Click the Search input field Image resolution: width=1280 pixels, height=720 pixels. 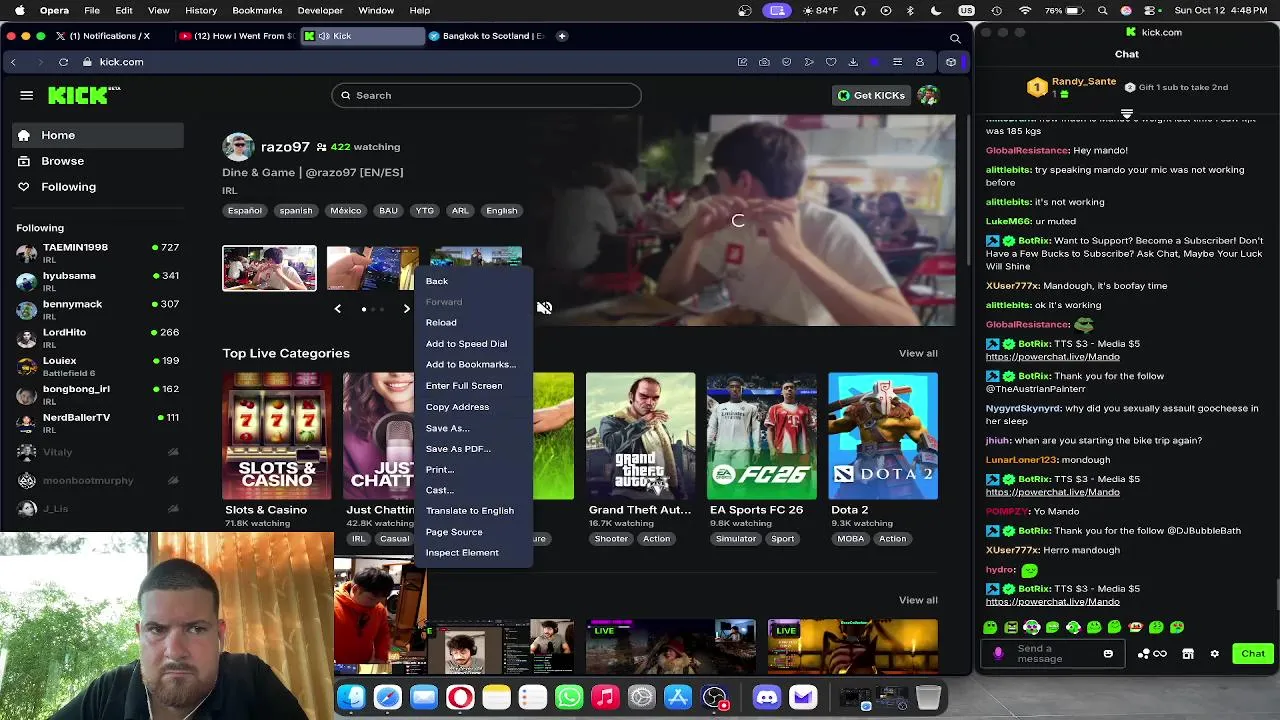pyautogui.click(x=486, y=95)
